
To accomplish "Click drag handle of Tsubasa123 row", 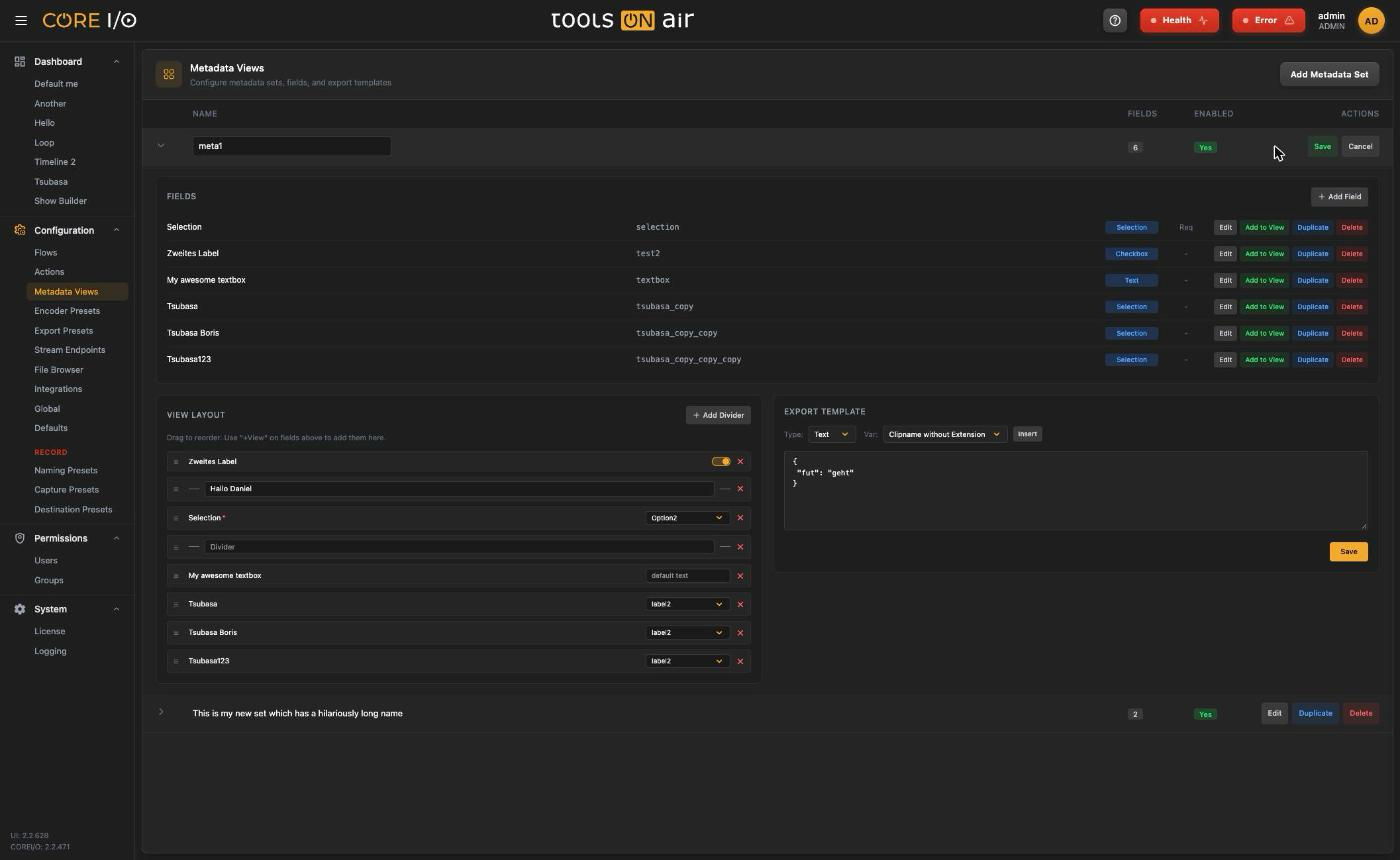I will pyautogui.click(x=176, y=661).
